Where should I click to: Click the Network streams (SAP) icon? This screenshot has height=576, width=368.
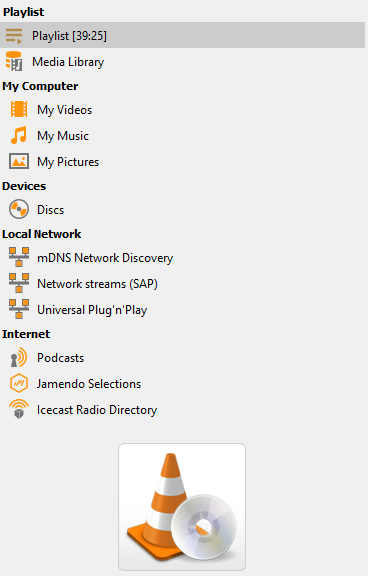point(19,283)
